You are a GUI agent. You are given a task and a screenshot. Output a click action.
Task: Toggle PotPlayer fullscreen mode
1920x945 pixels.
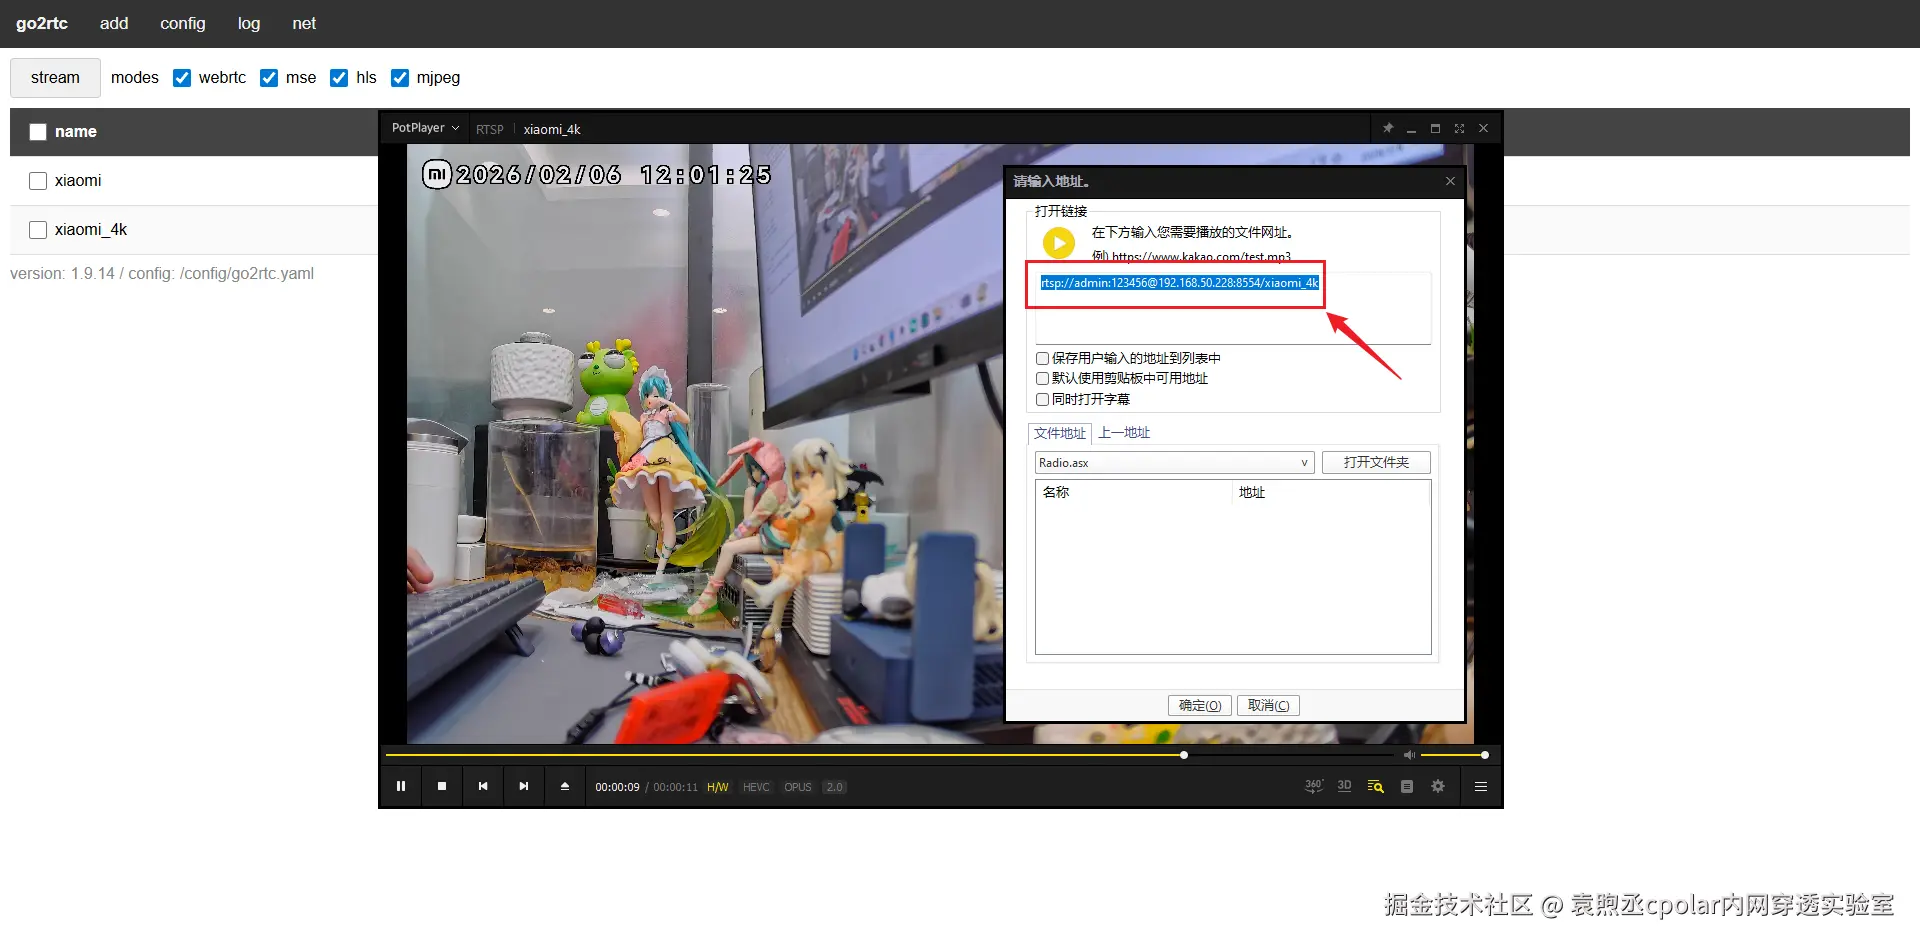tap(1460, 128)
